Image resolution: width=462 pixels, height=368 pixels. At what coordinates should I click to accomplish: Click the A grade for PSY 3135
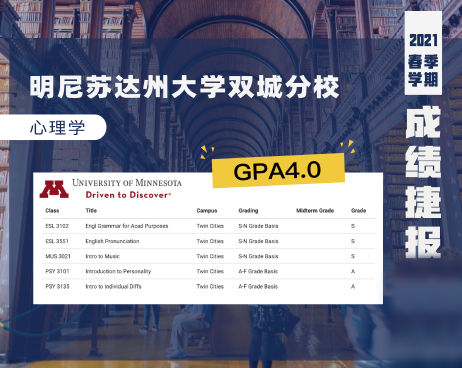click(353, 286)
